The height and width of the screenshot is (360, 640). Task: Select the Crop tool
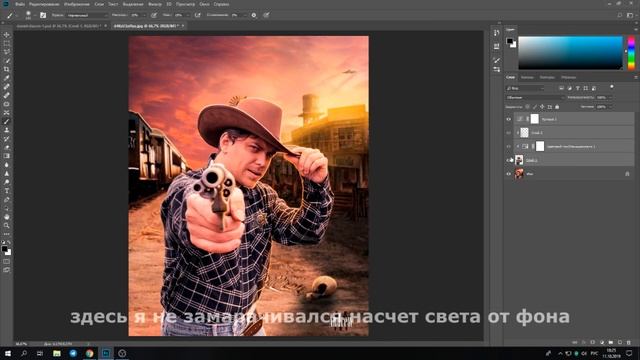[x=7, y=69]
